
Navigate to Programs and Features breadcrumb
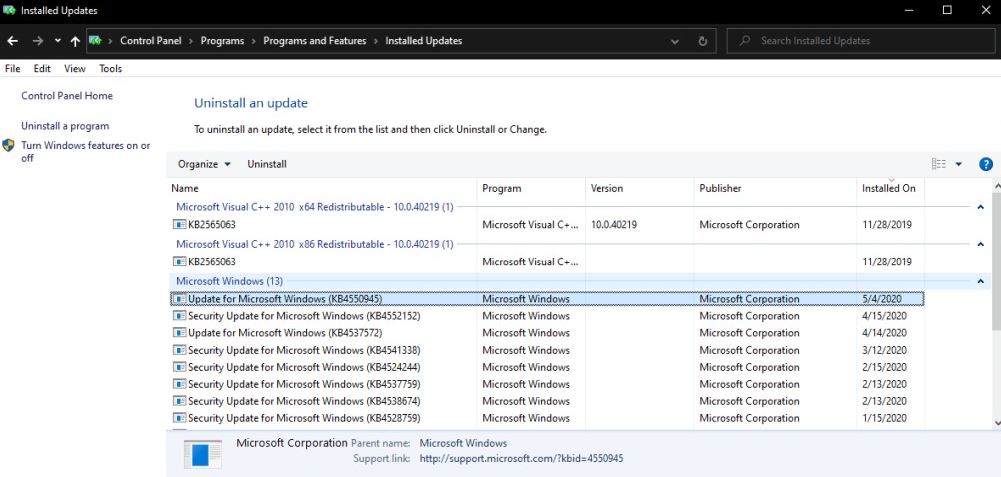point(315,41)
